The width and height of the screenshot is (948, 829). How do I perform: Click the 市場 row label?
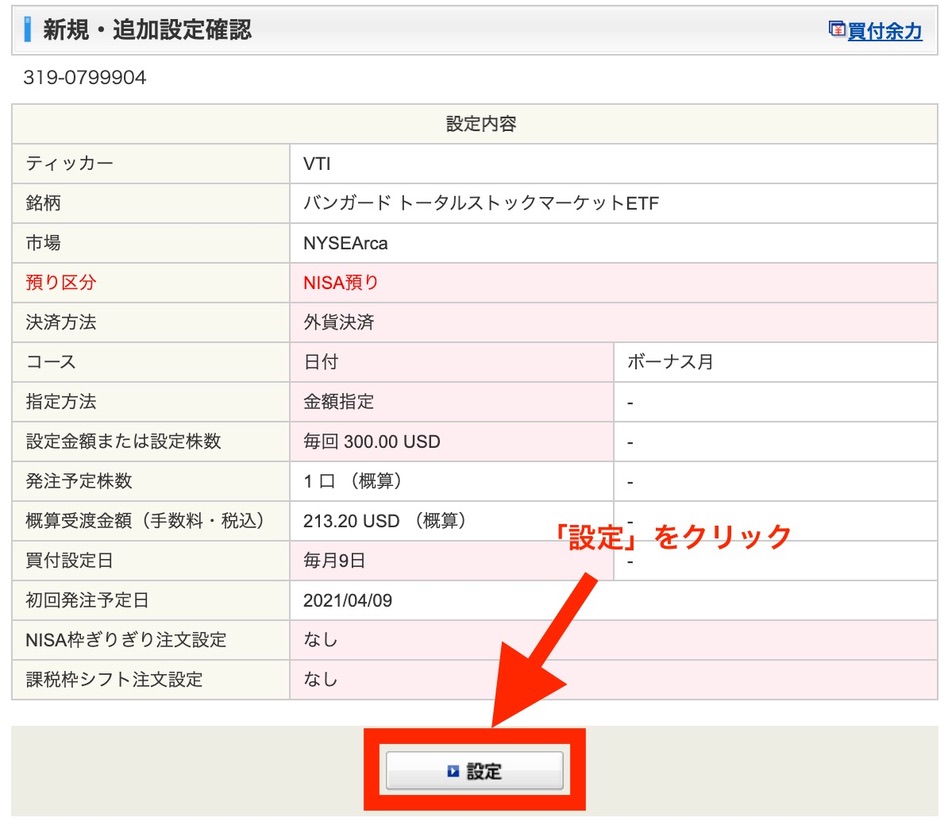coord(43,243)
